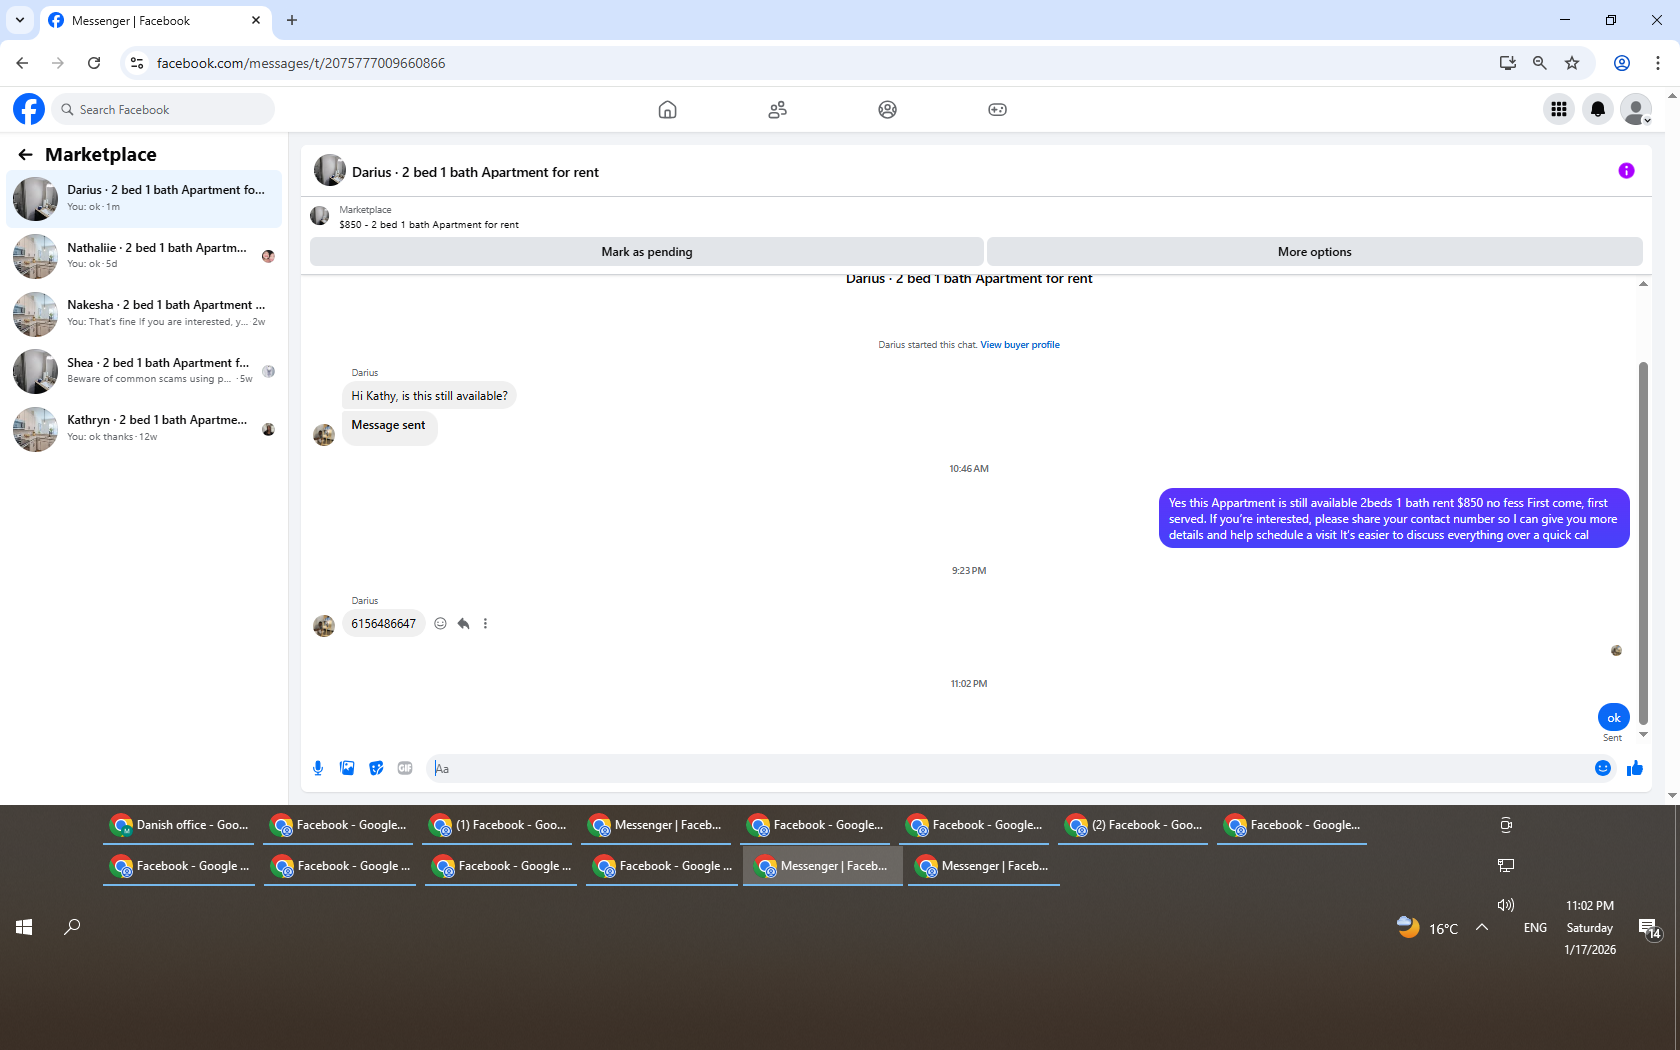Screen dimensions: 1680x1050
Task: Open Windows Start menu
Action: coord(24,927)
